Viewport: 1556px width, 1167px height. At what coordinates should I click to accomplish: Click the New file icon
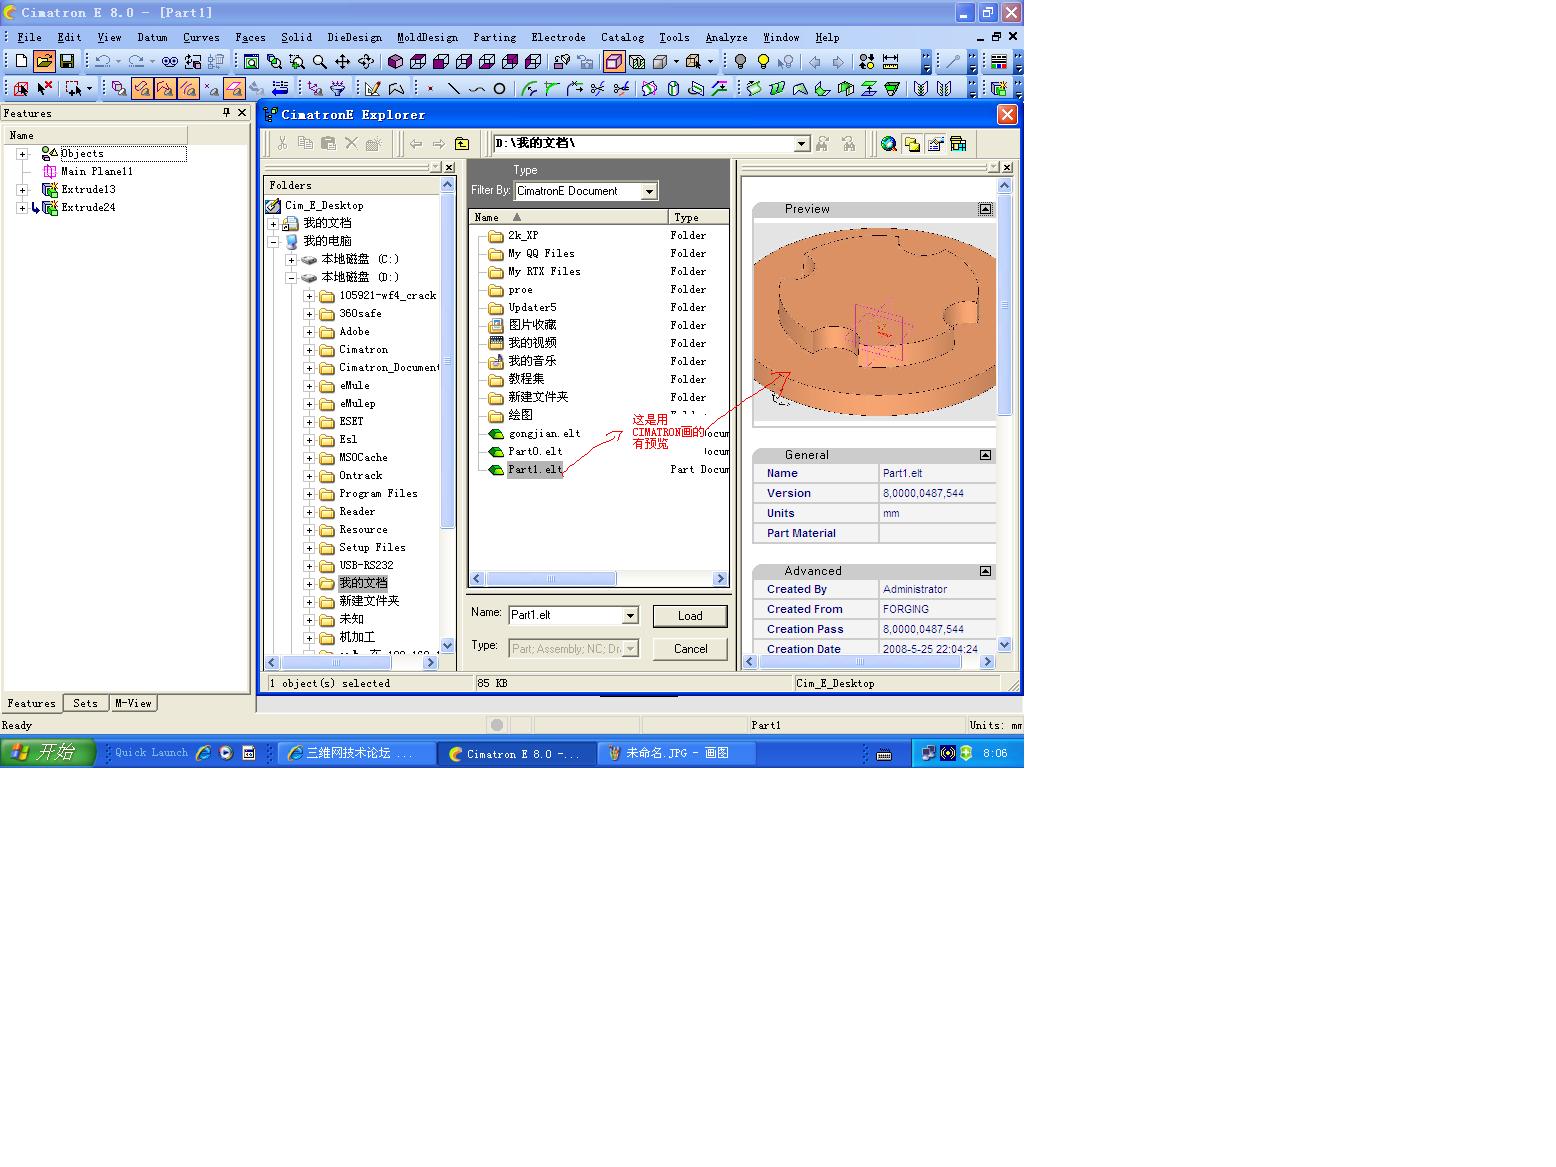click(x=21, y=61)
